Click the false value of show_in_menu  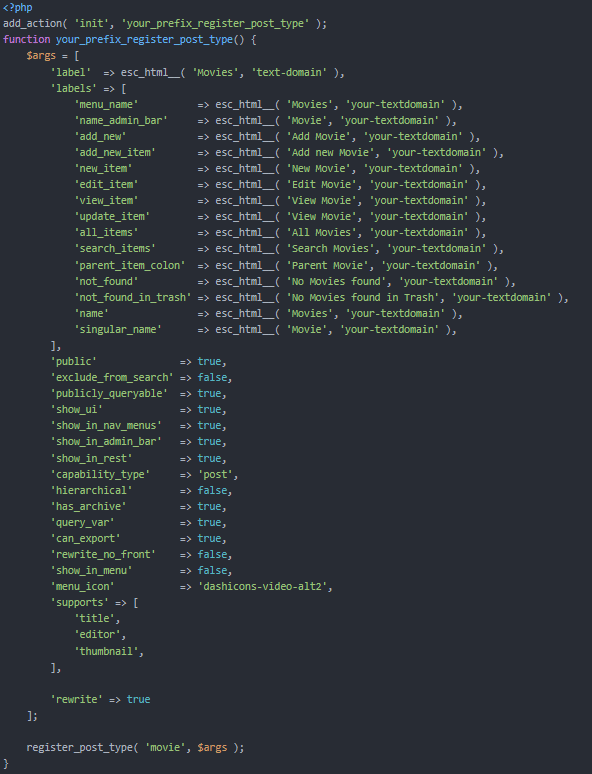tap(212, 570)
